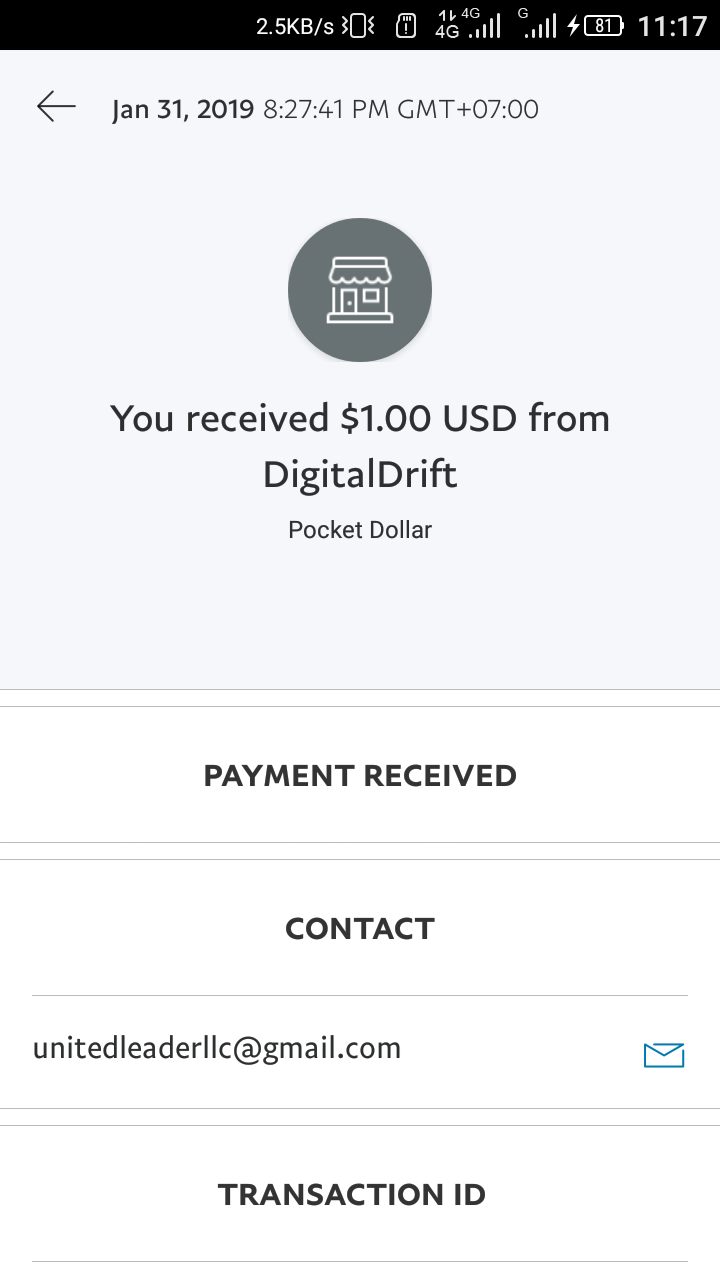Select the TRANSACTION ID section header
This screenshot has width=720, height=1280.
[x=352, y=1194]
